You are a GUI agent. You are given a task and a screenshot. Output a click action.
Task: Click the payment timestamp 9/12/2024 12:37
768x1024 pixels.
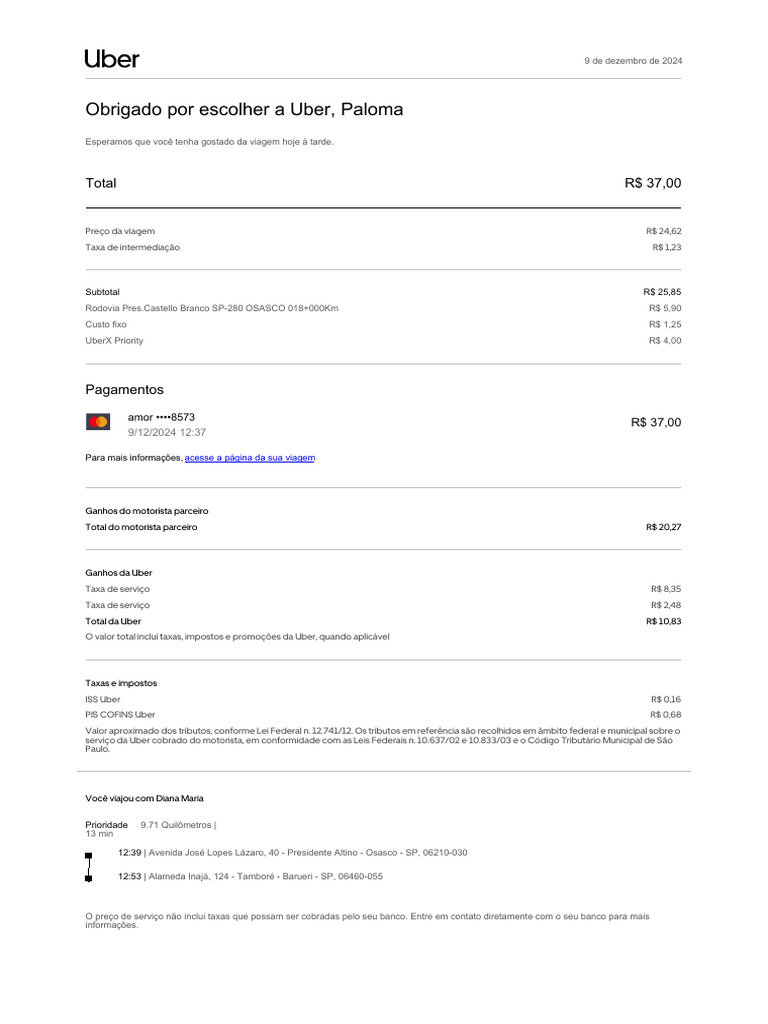coord(167,432)
